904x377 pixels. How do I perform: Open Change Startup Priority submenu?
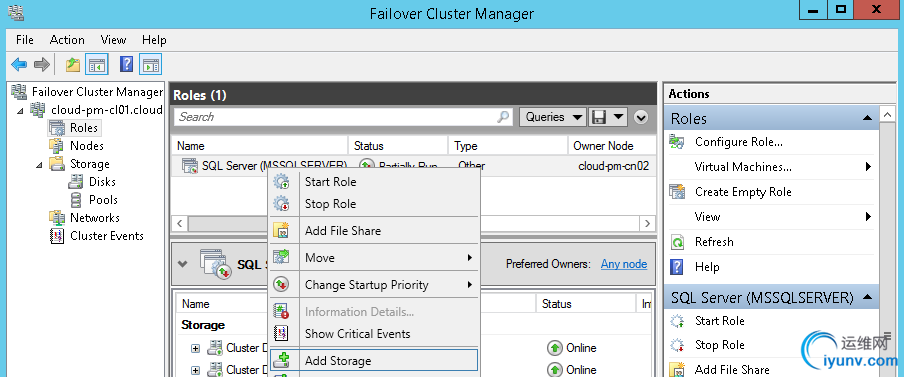[374, 285]
